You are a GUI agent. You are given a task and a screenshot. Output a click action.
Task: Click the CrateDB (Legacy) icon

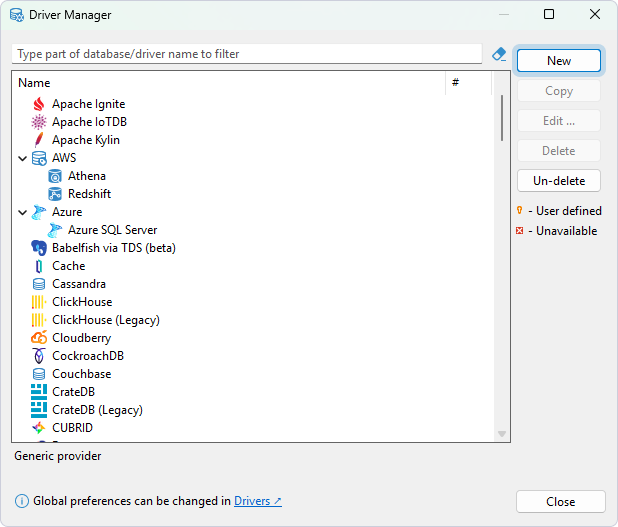pyautogui.click(x=39, y=410)
